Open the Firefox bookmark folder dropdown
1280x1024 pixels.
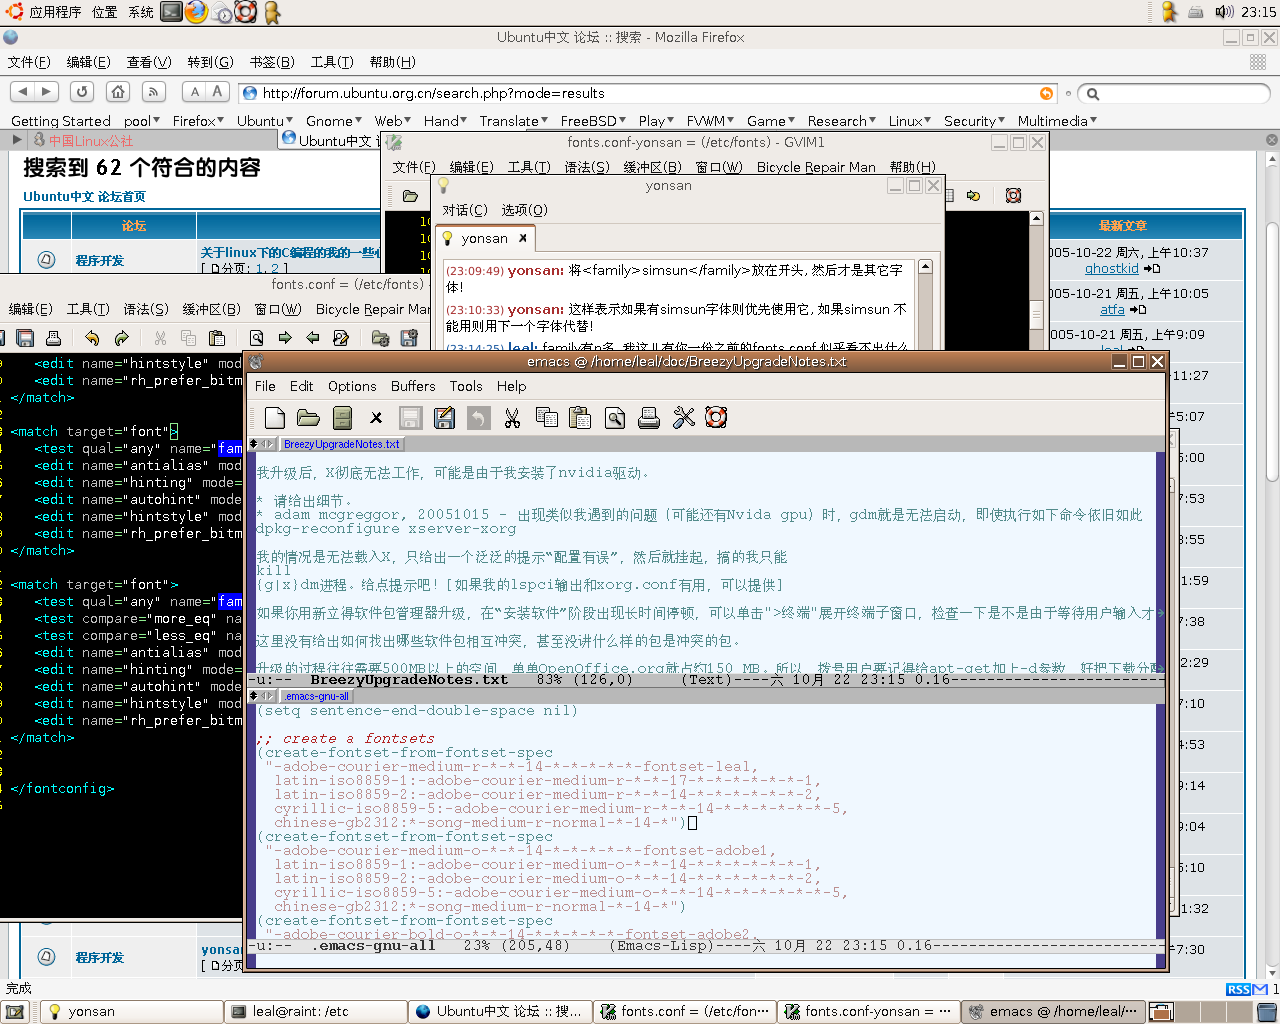point(199,121)
